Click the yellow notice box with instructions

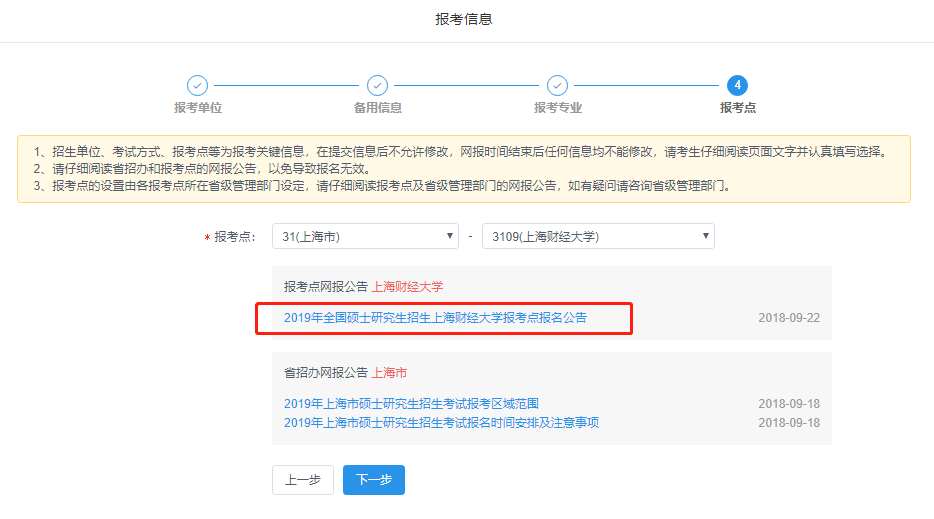[464, 169]
